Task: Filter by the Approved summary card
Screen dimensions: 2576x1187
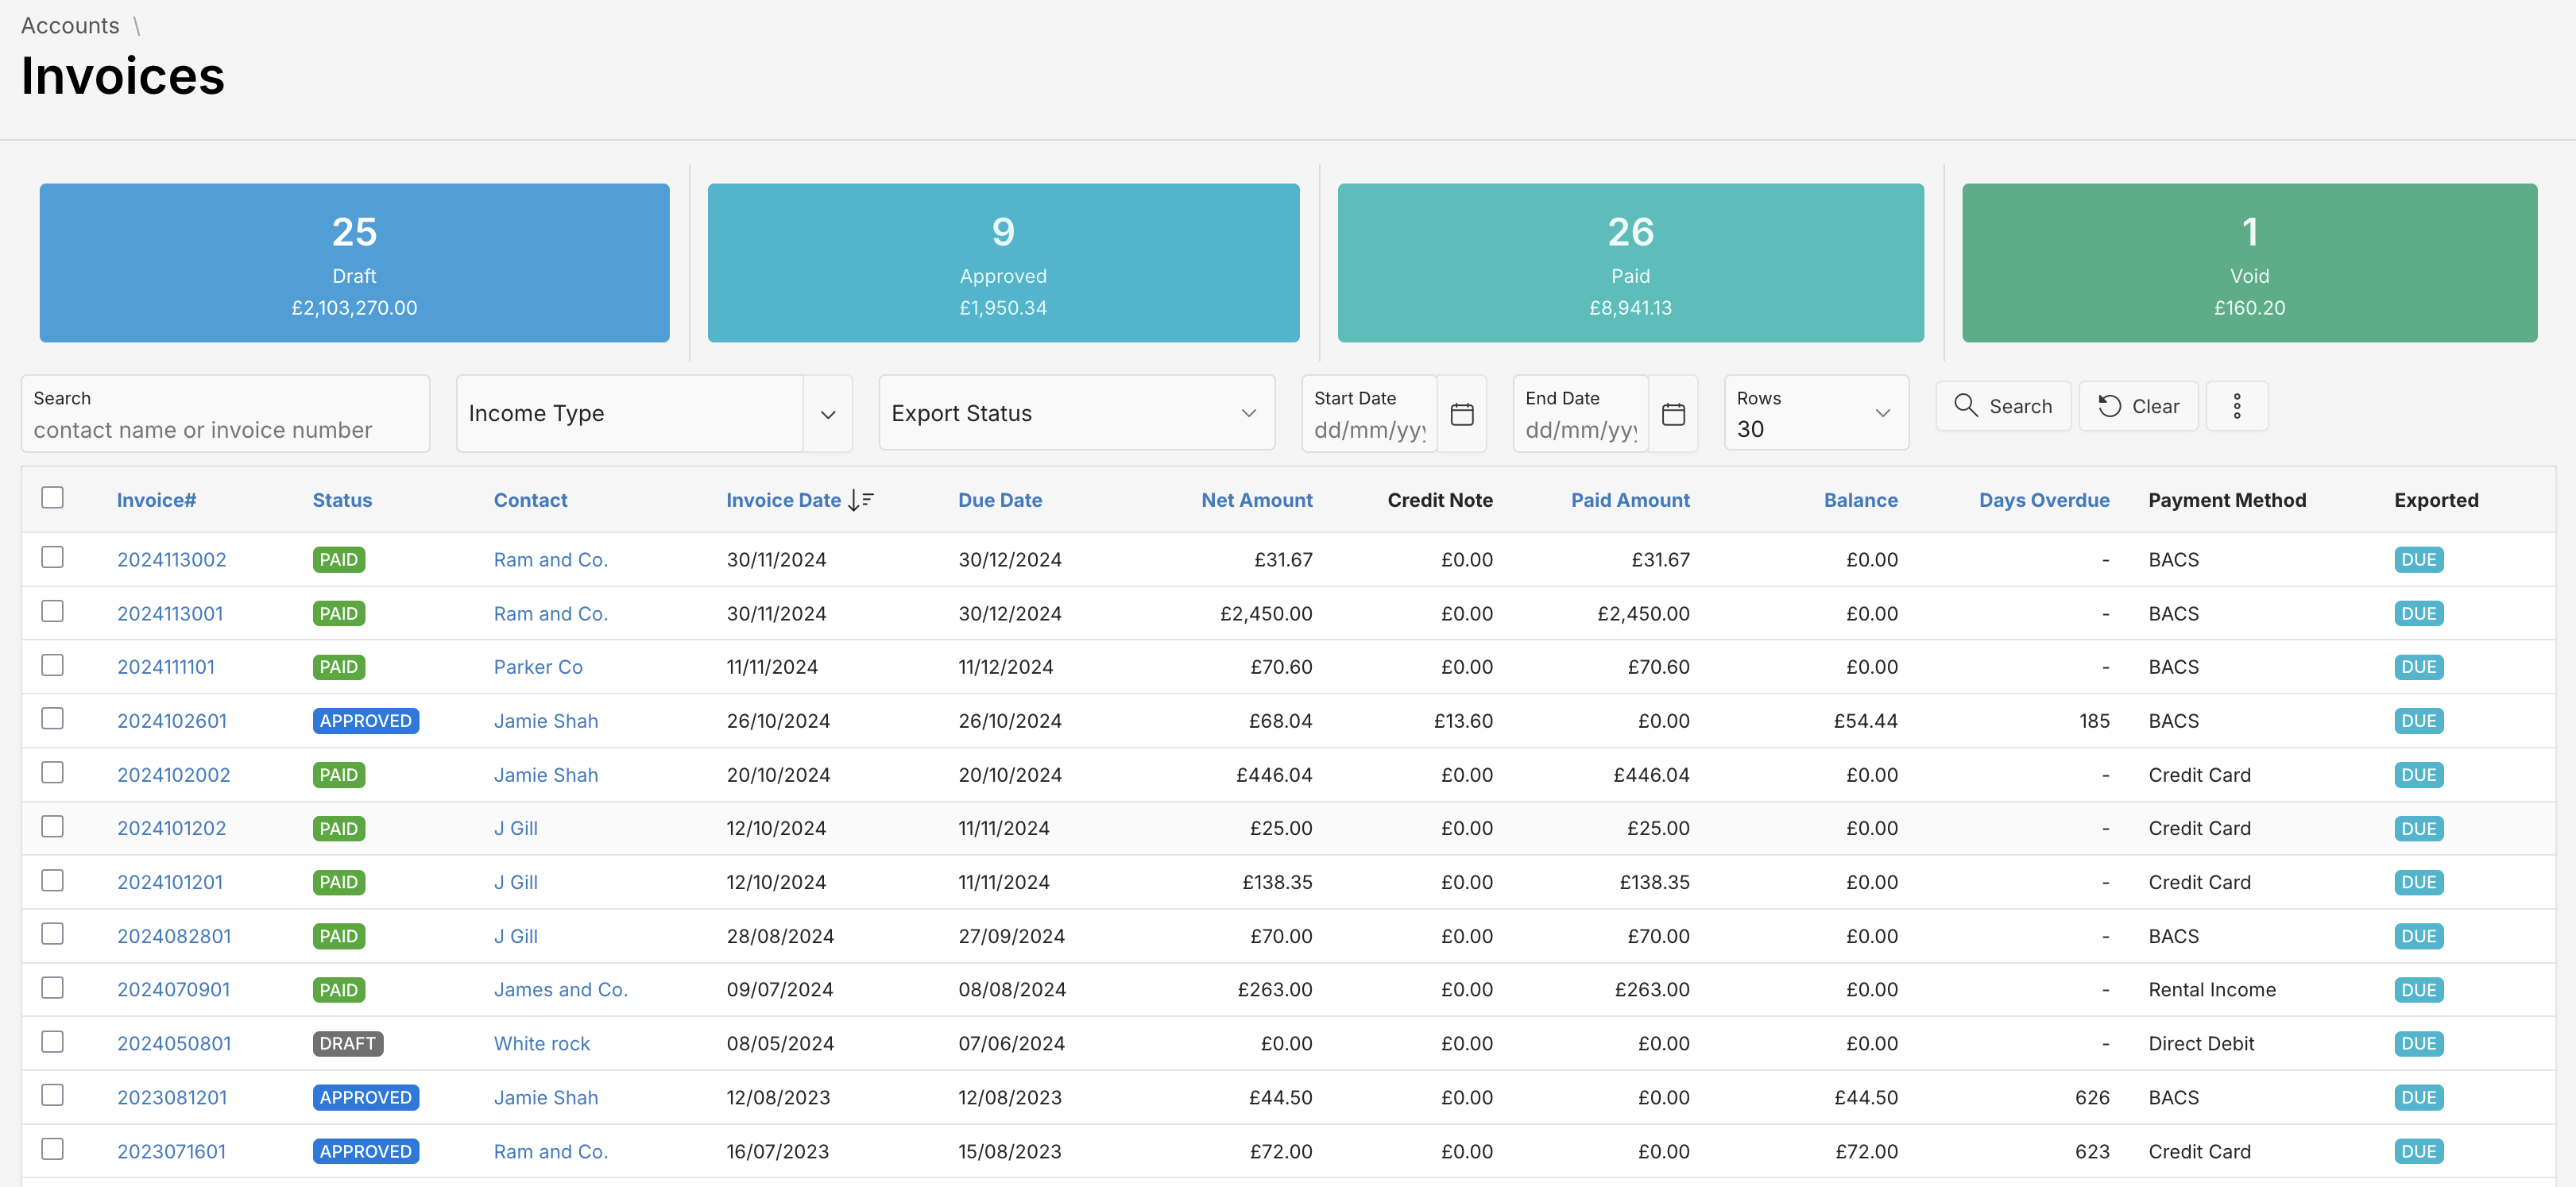Action: point(1003,263)
